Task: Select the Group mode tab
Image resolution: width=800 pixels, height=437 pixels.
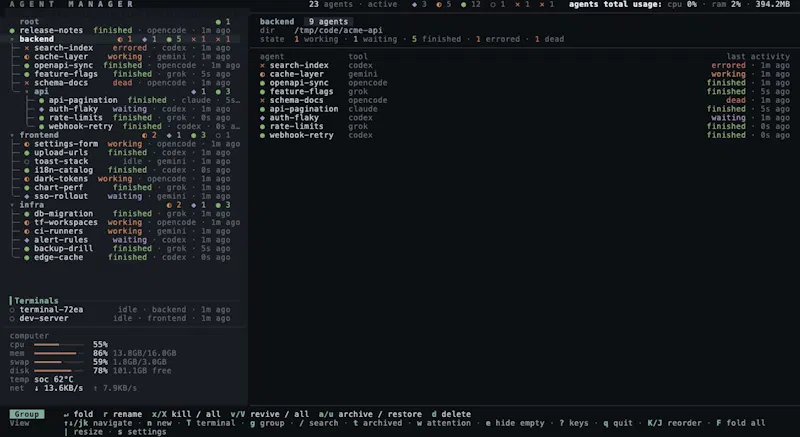Action: (27, 414)
